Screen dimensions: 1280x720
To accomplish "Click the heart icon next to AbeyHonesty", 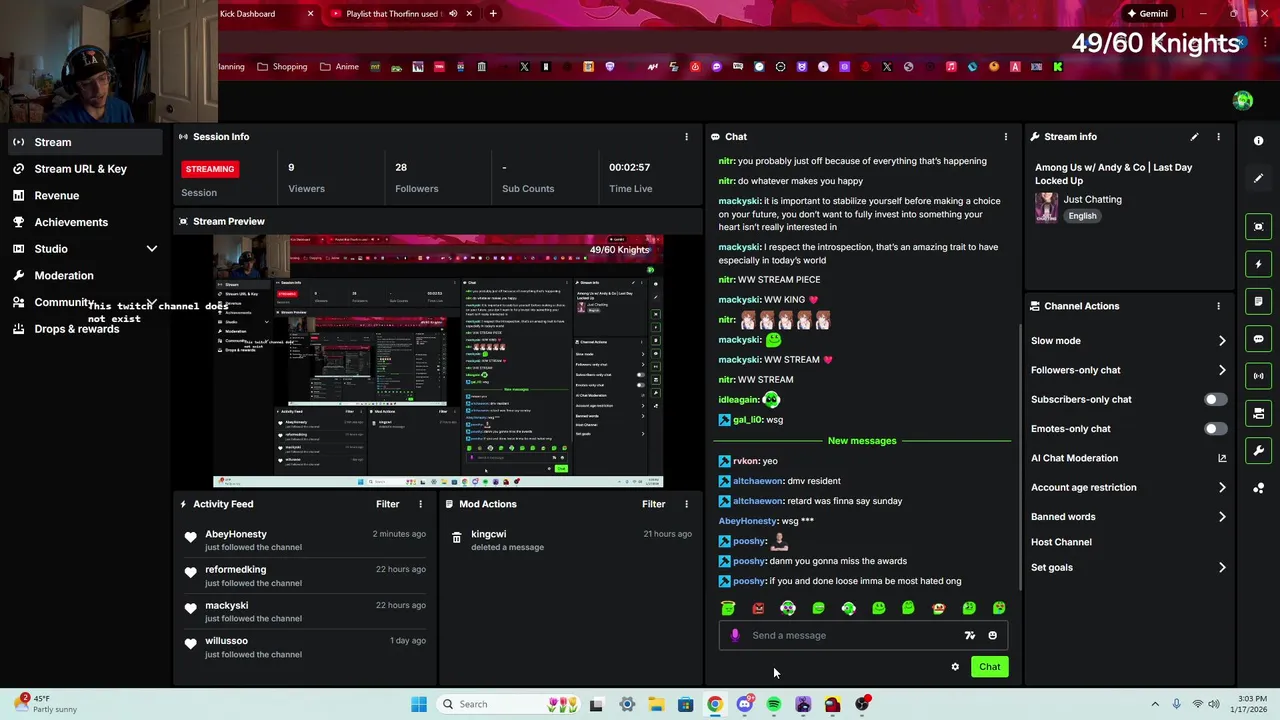I will point(190,538).
